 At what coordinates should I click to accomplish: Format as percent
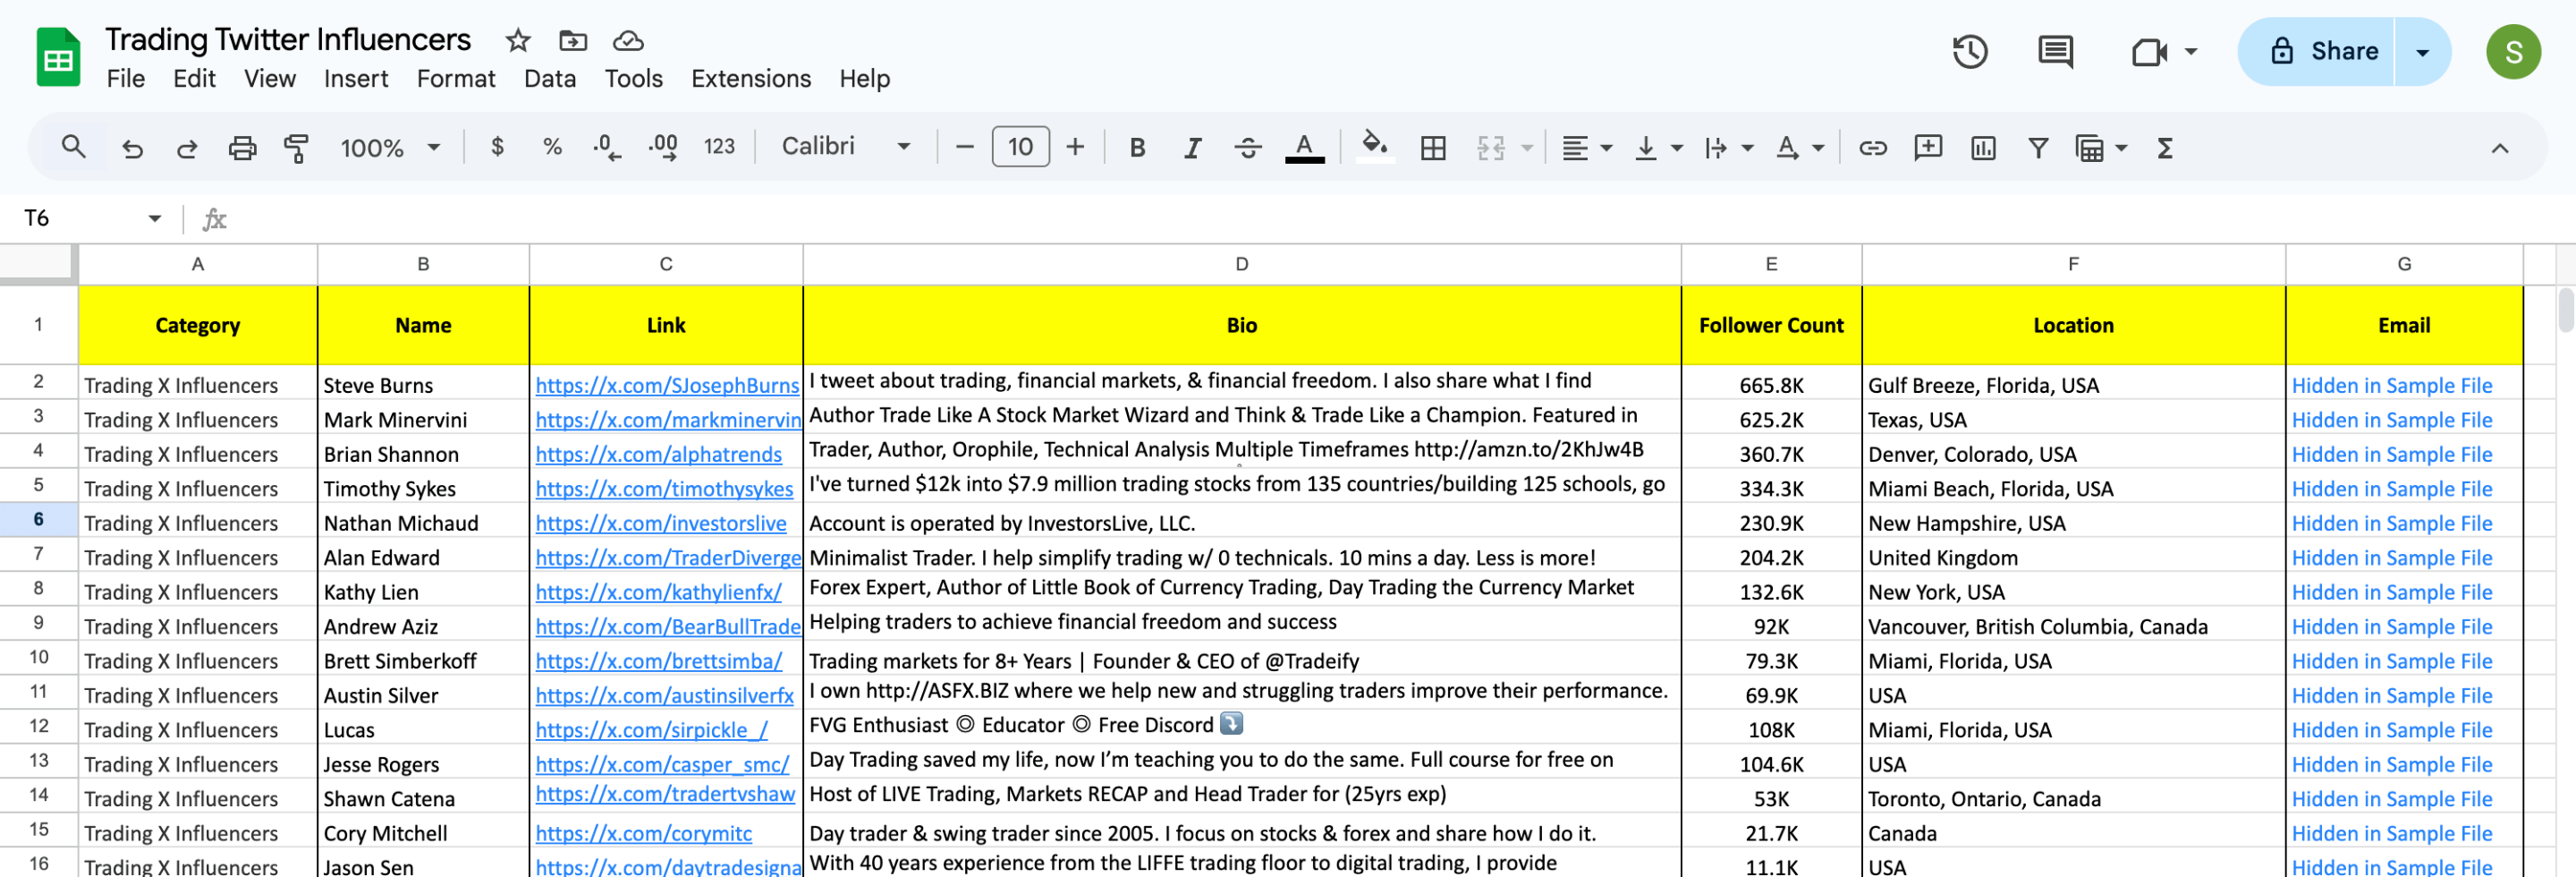tap(552, 147)
